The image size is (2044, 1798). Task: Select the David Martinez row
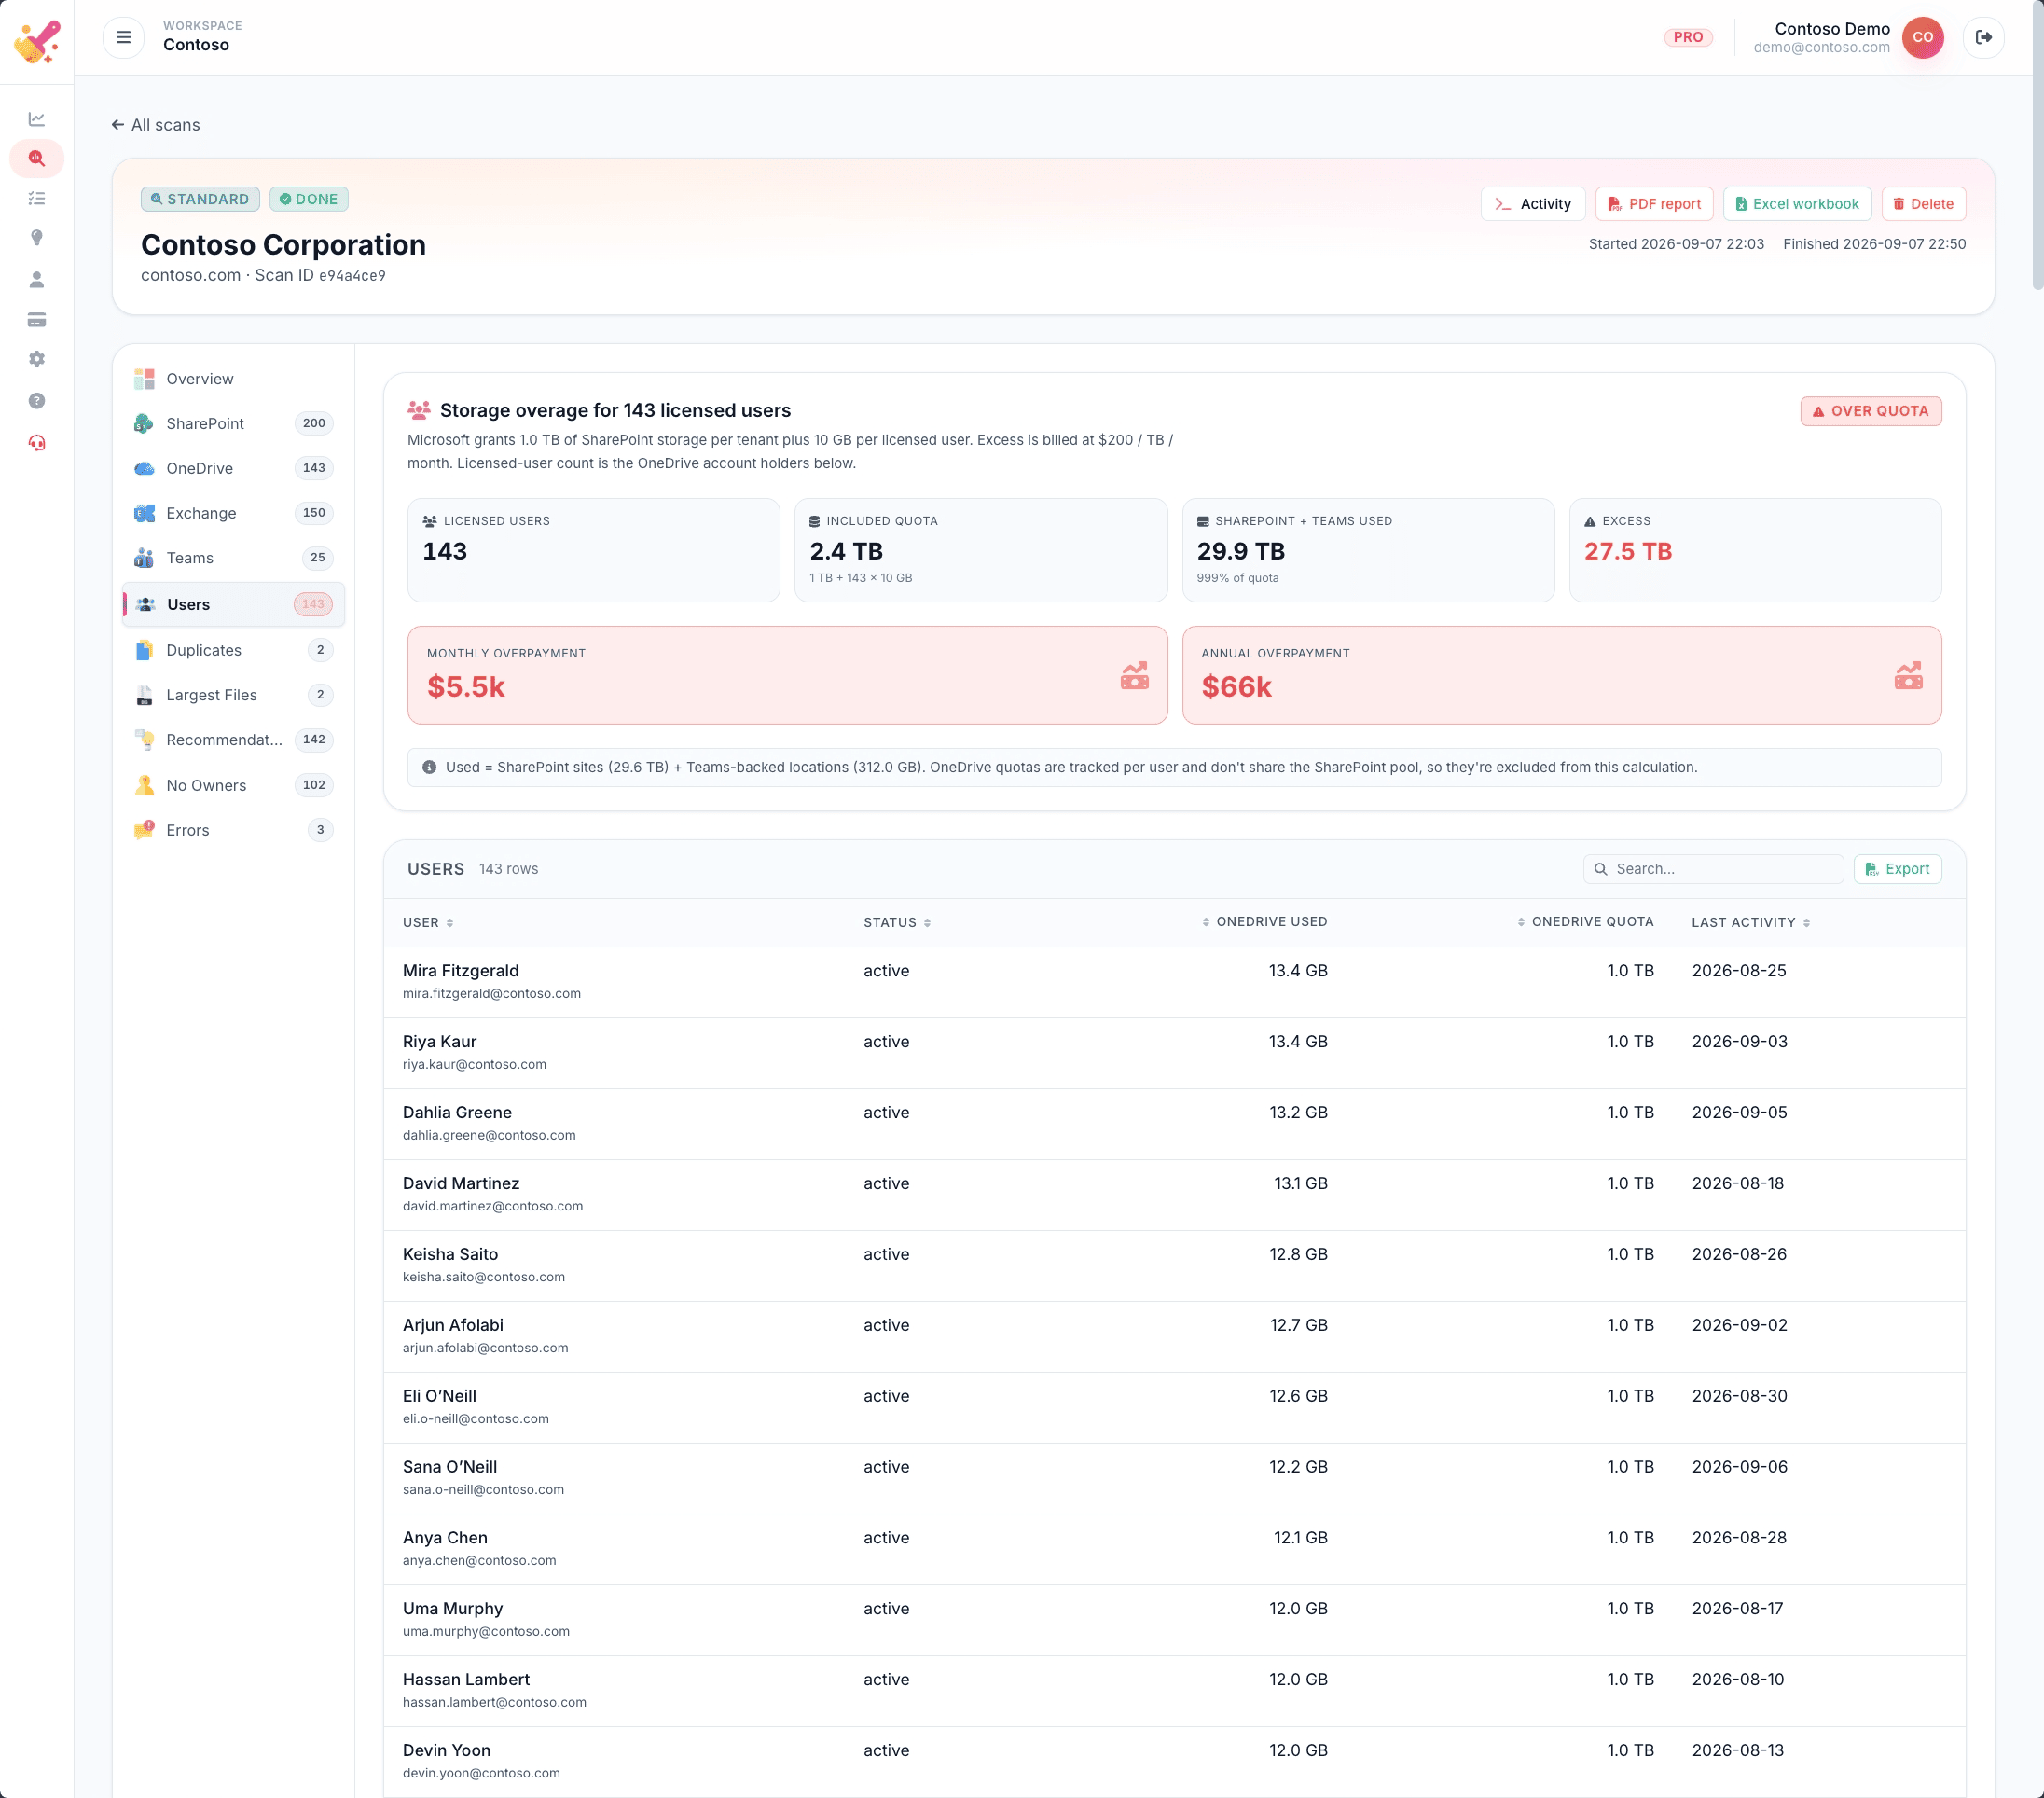pyautogui.click(x=1174, y=1195)
